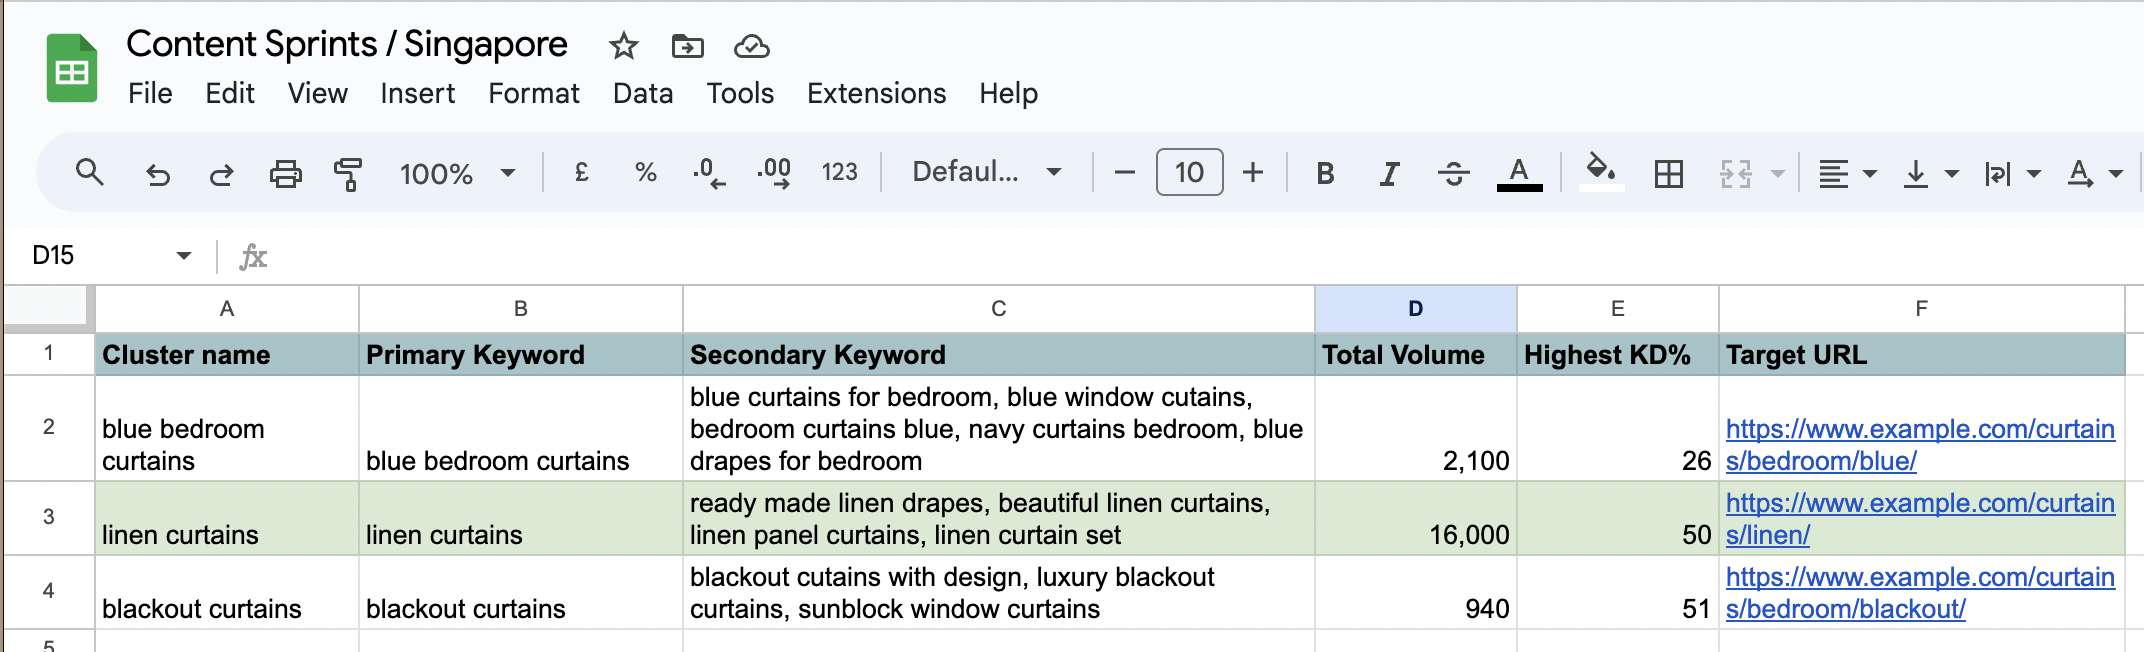Click the cloud save status icon

coord(751,46)
